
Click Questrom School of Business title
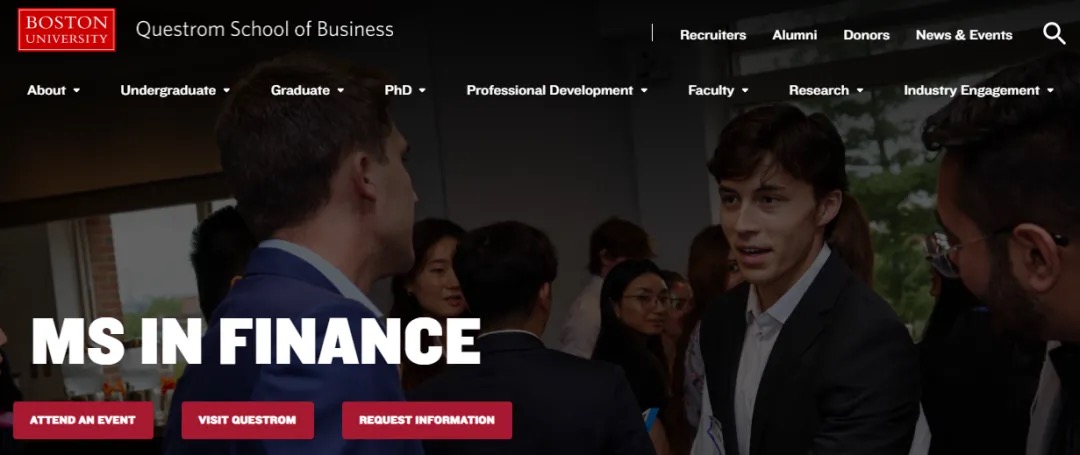[x=264, y=29]
